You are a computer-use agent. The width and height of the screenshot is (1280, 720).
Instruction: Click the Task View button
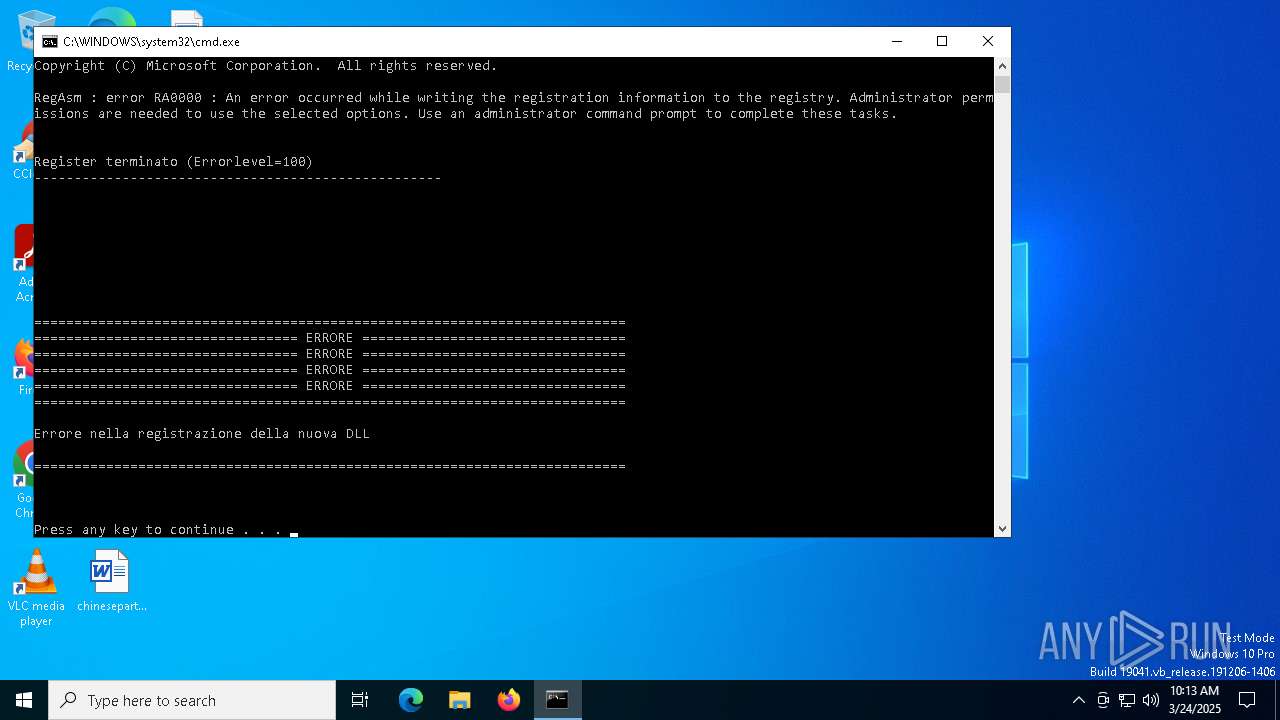[x=360, y=700]
